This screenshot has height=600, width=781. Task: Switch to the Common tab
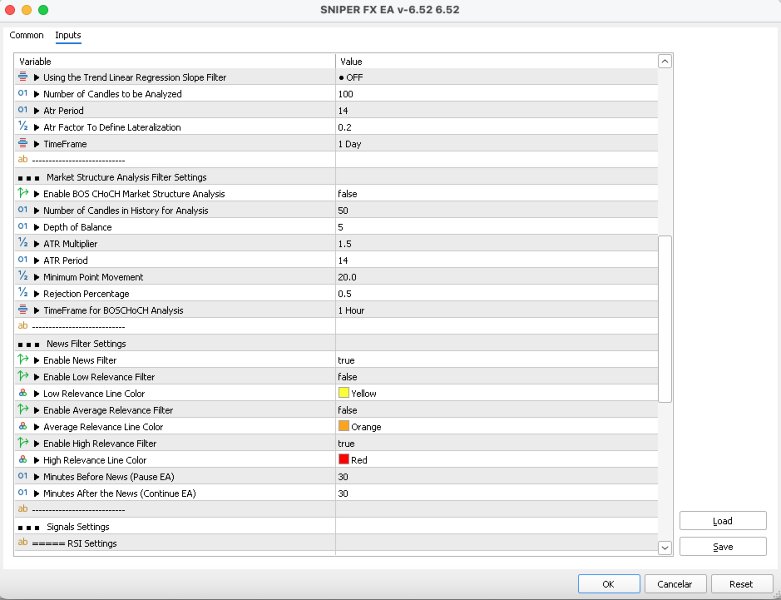pos(26,35)
